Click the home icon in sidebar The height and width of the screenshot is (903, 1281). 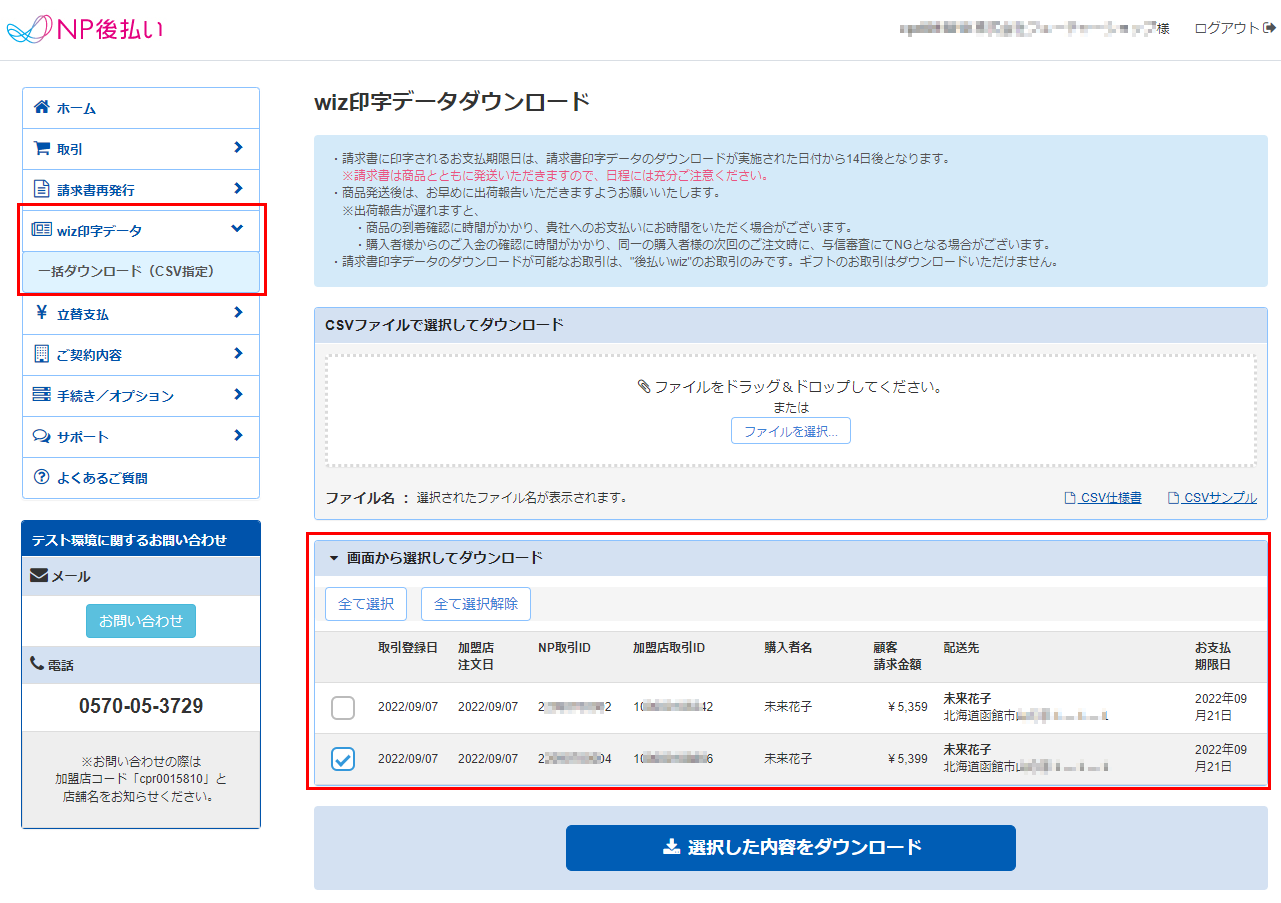(41, 107)
